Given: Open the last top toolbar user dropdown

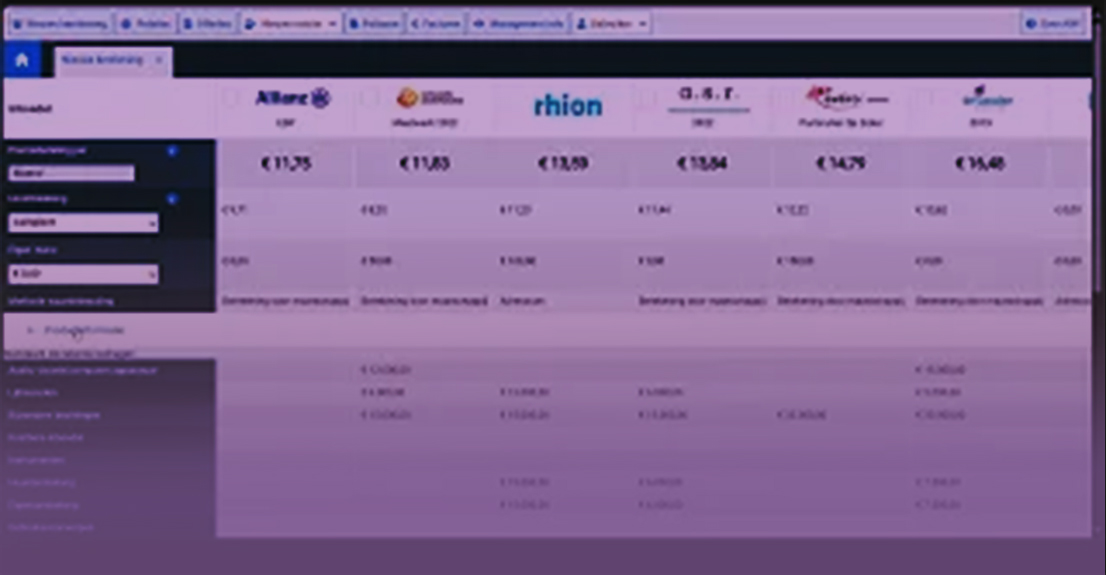Looking at the screenshot, I should point(612,23).
